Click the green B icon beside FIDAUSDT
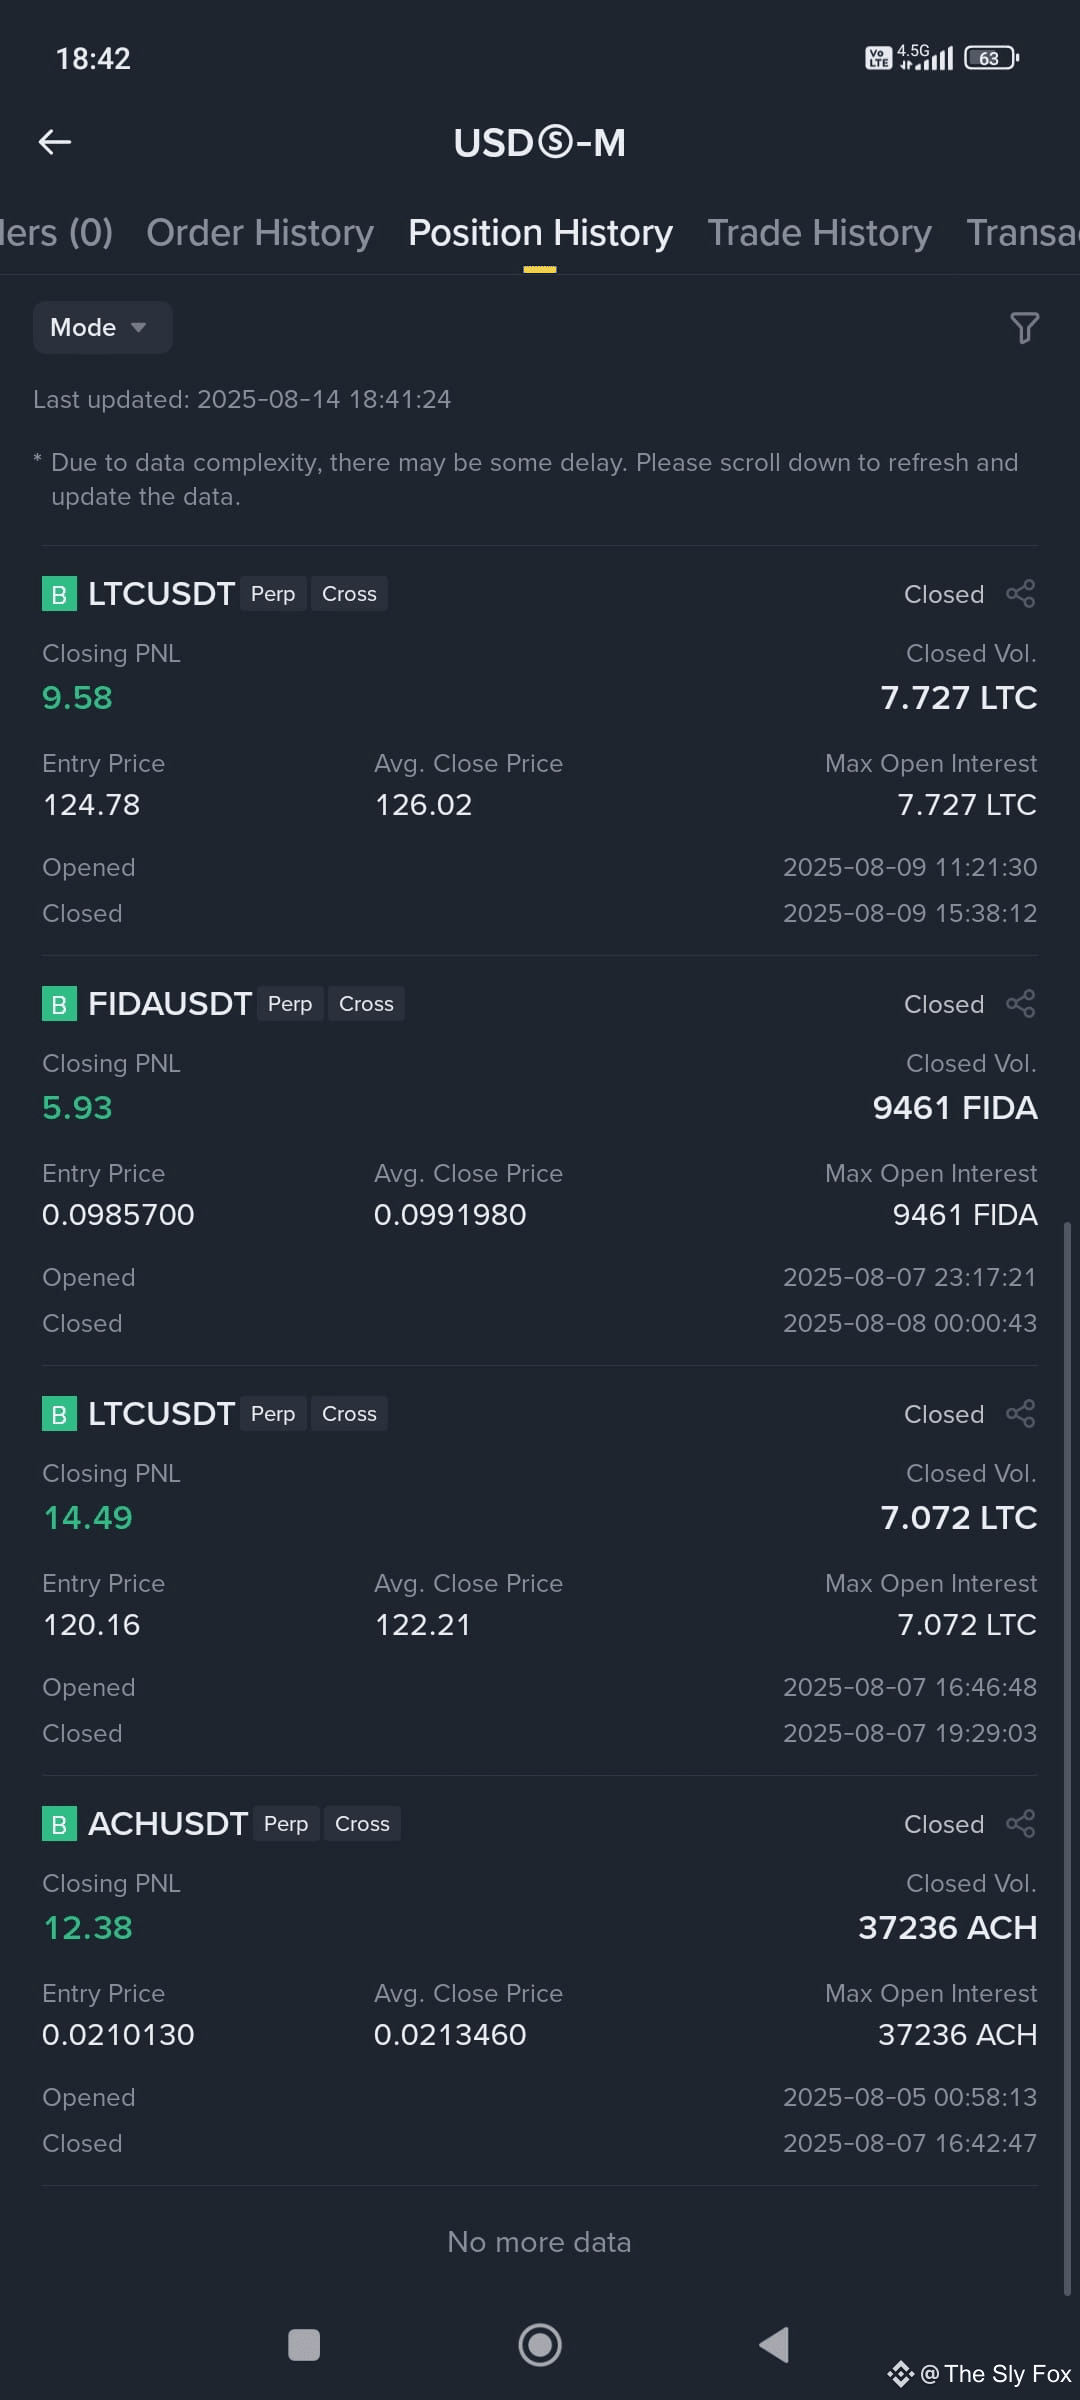Viewport: 1080px width, 2400px height. point(59,1004)
